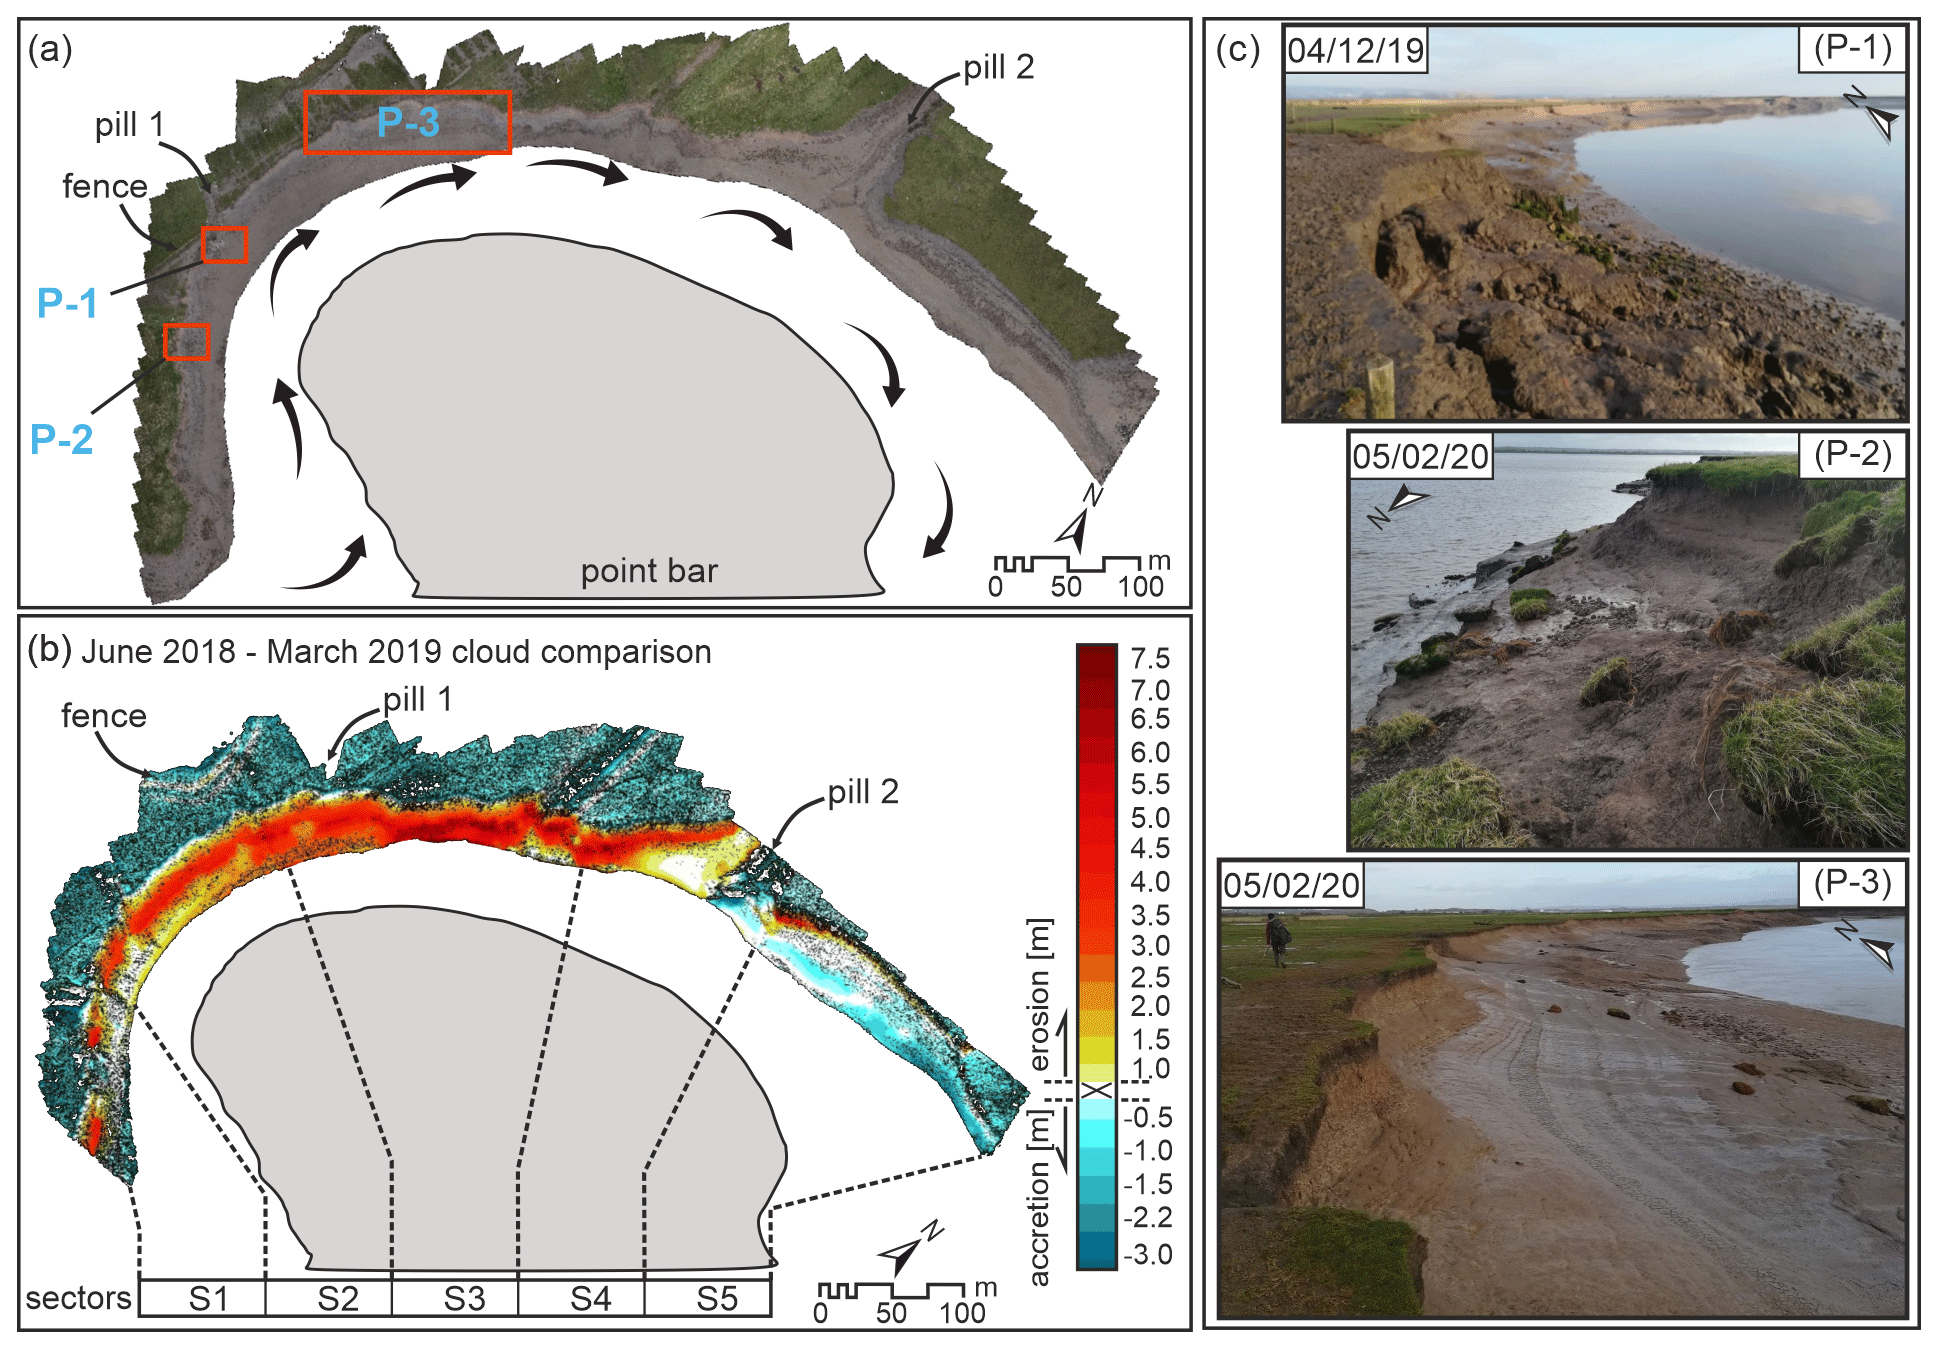Screen dimensions: 1939x1350
Task: Click sector S1 in sectors bar
Action: tap(203, 1298)
